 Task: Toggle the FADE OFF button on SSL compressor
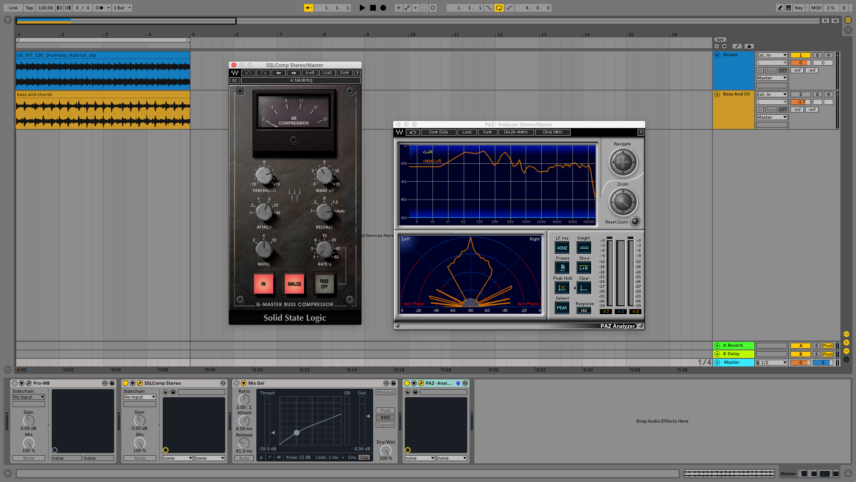(324, 284)
